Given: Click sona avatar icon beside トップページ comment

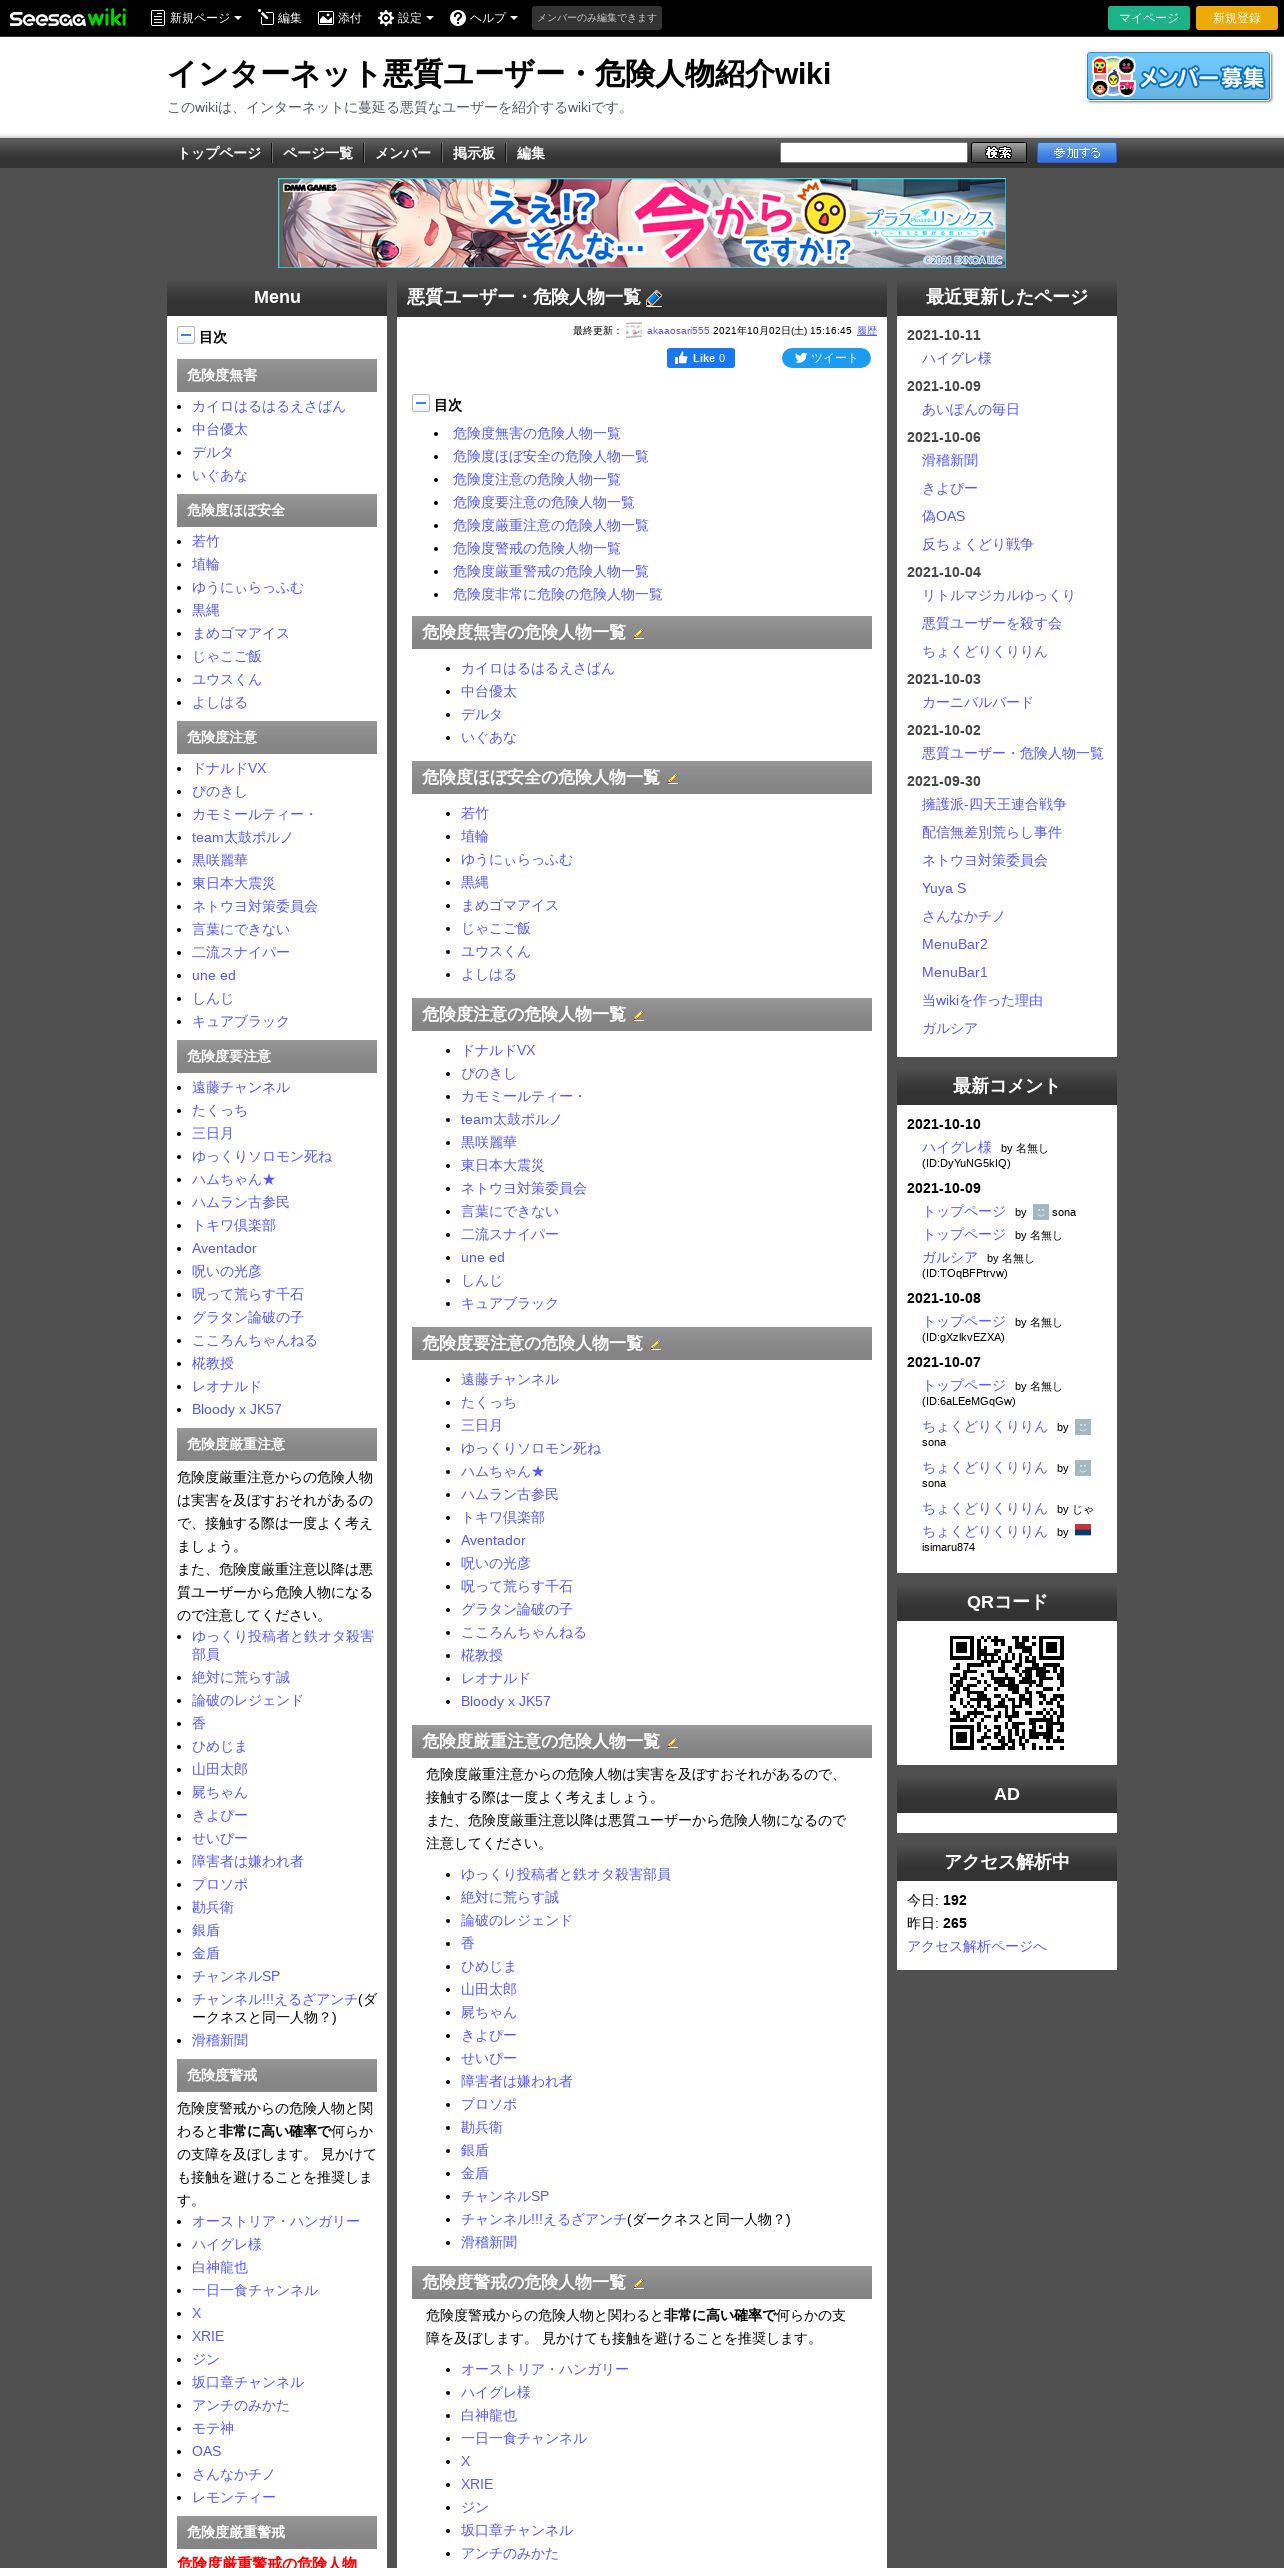Looking at the screenshot, I should pyautogui.click(x=1040, y=1212).
